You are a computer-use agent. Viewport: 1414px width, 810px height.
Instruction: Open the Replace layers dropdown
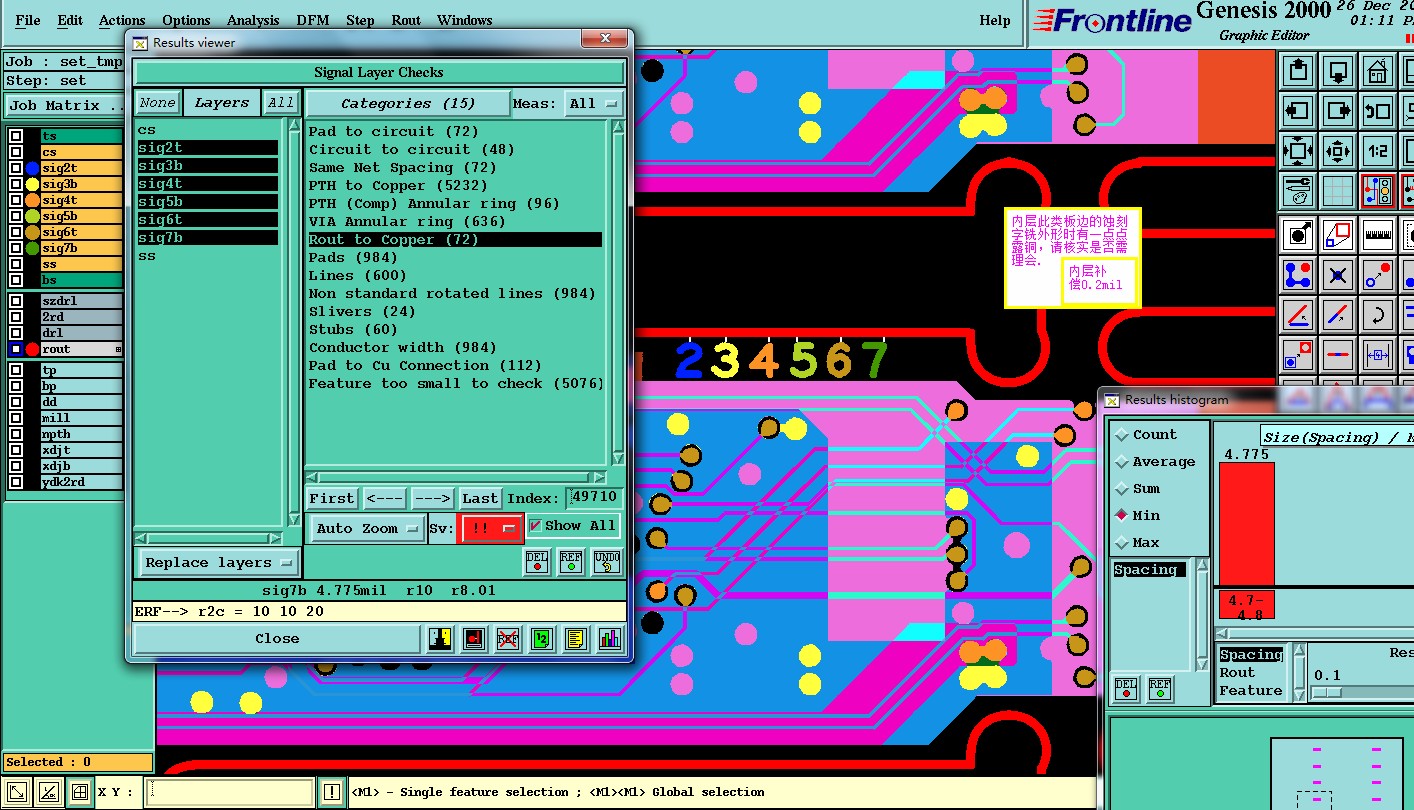tap(217, 563)
